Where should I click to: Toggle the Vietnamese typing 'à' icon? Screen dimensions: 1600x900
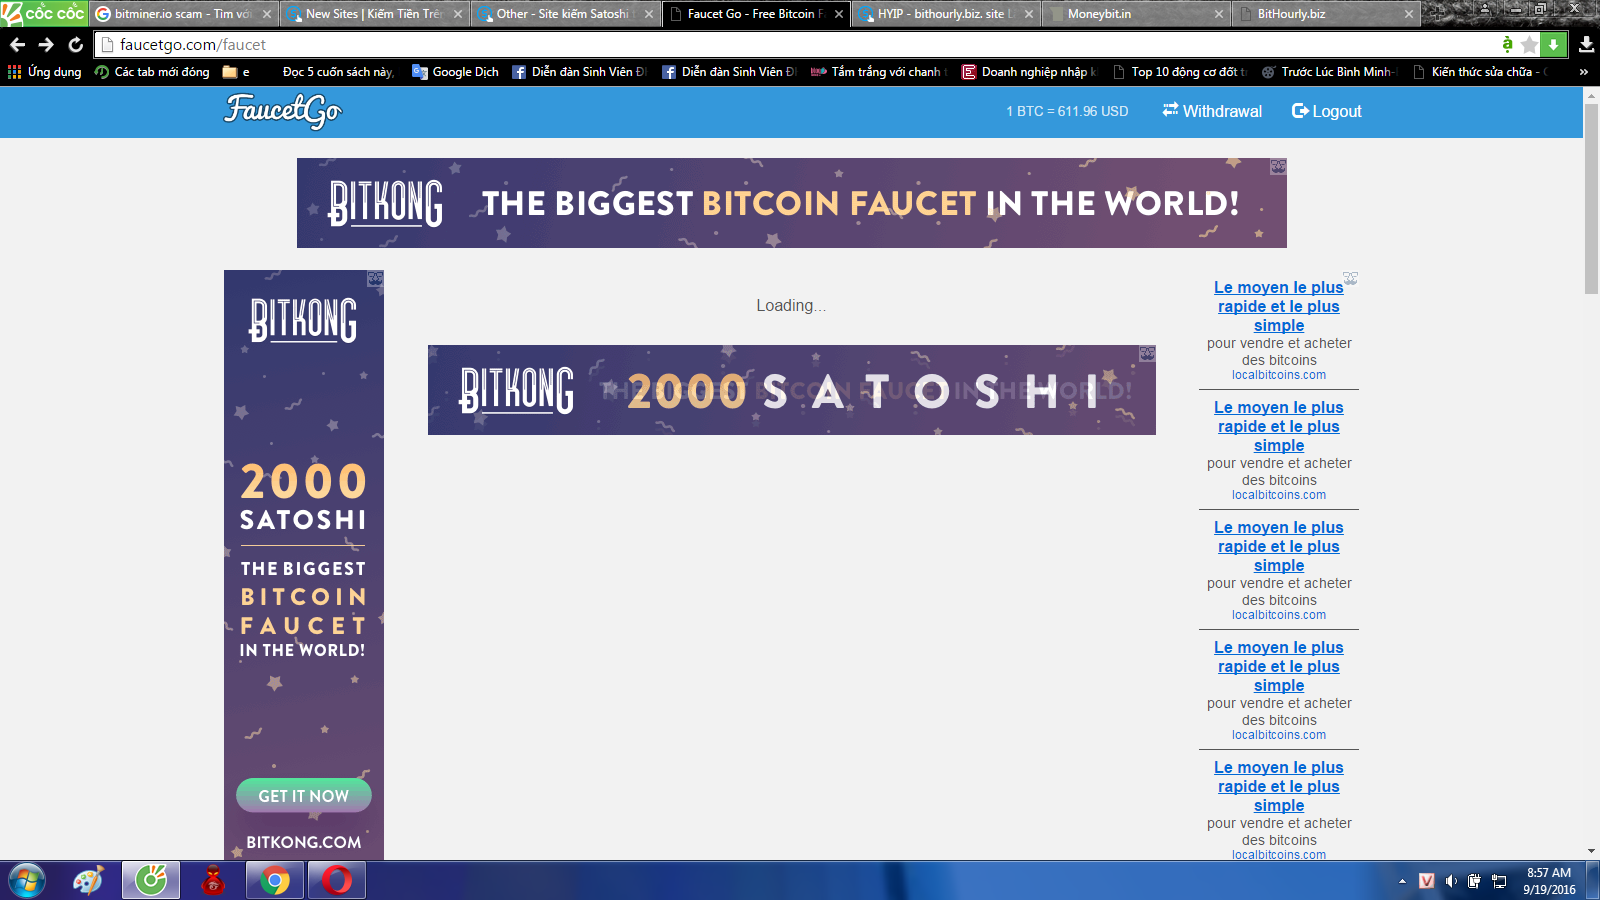pos(1507,45)
